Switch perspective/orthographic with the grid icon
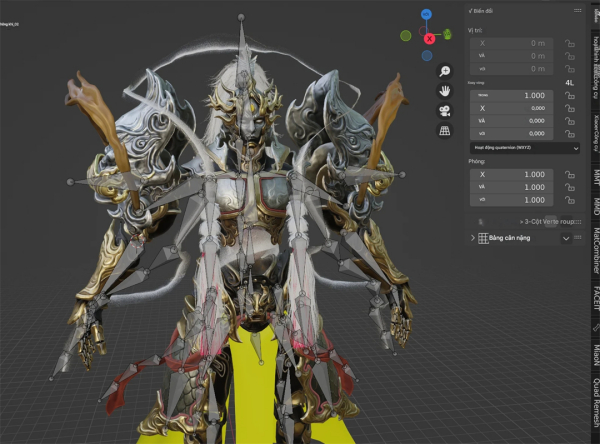This screenshot has width=600, height=444. (x=443, y=130)
